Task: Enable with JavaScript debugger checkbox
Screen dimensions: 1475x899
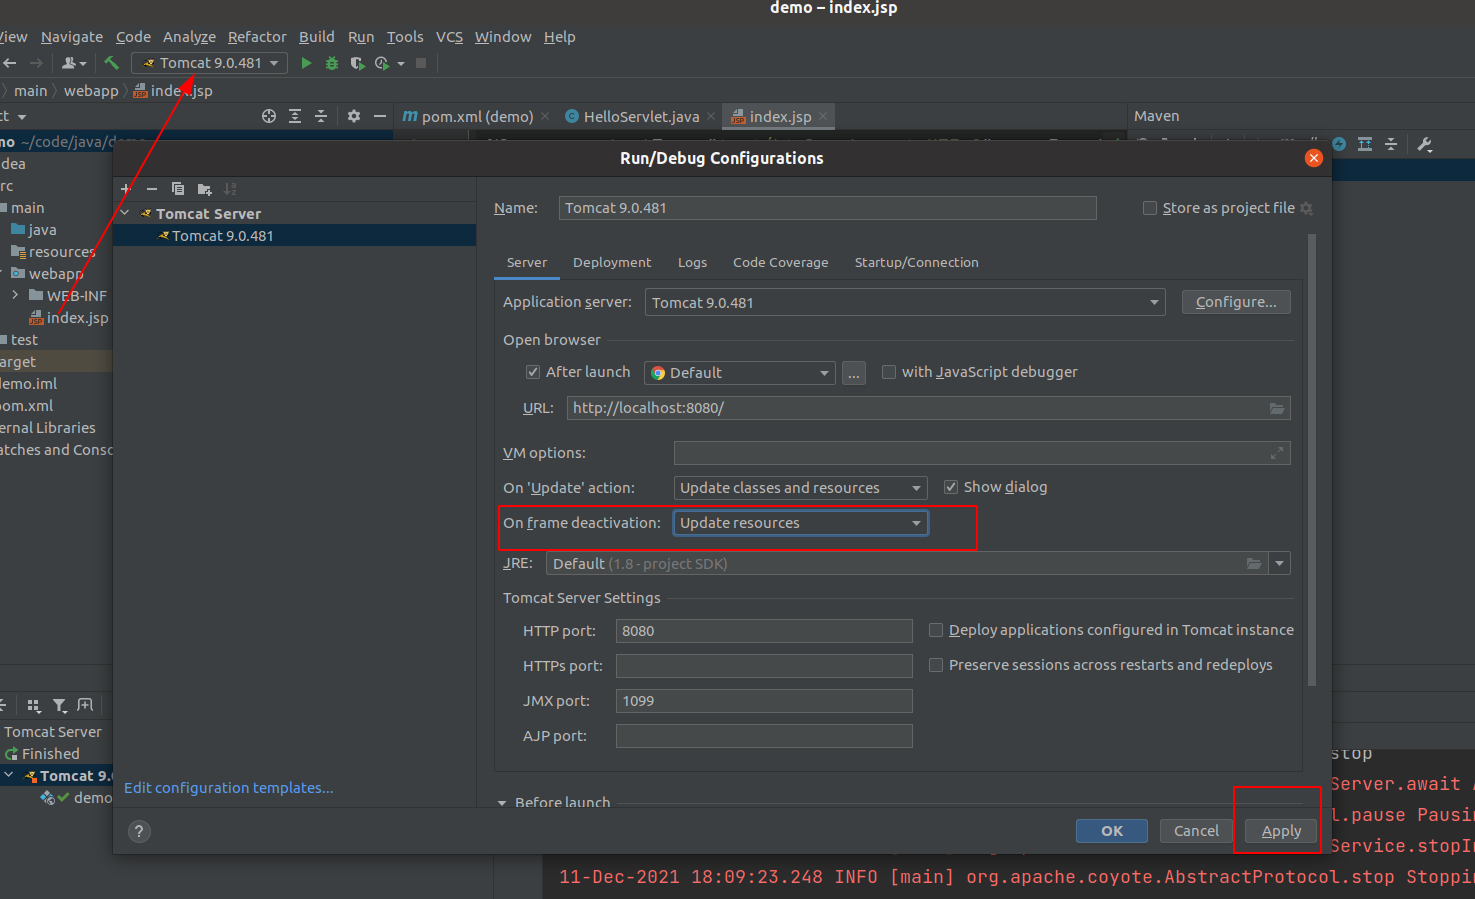Action: click(x=888, y=372)
